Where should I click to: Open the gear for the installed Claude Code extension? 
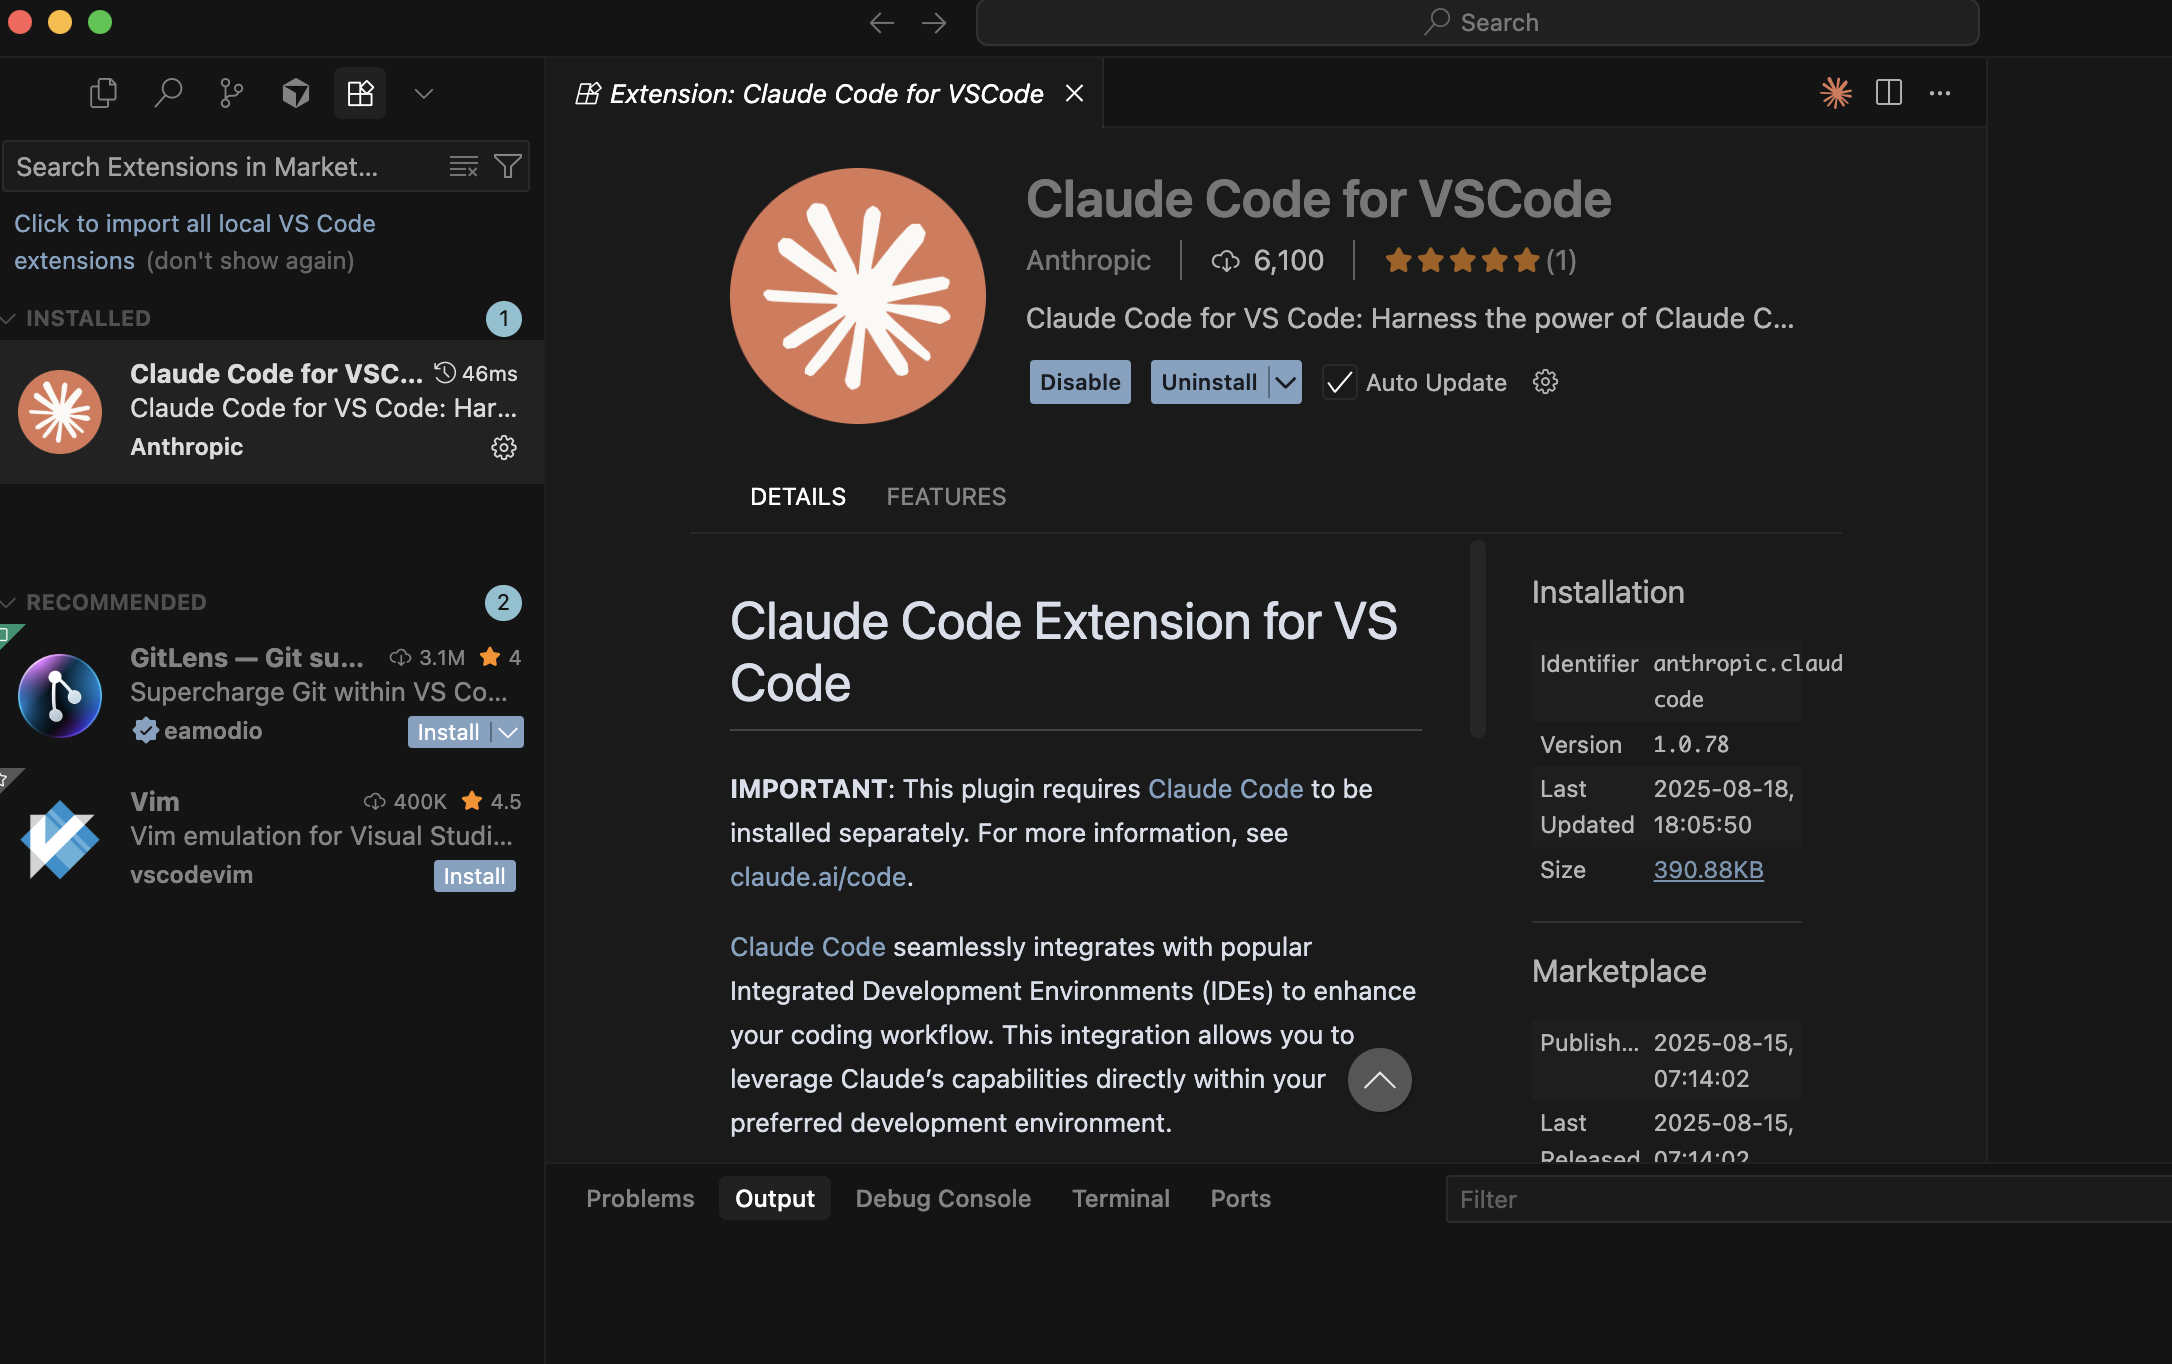pos(504,447)
